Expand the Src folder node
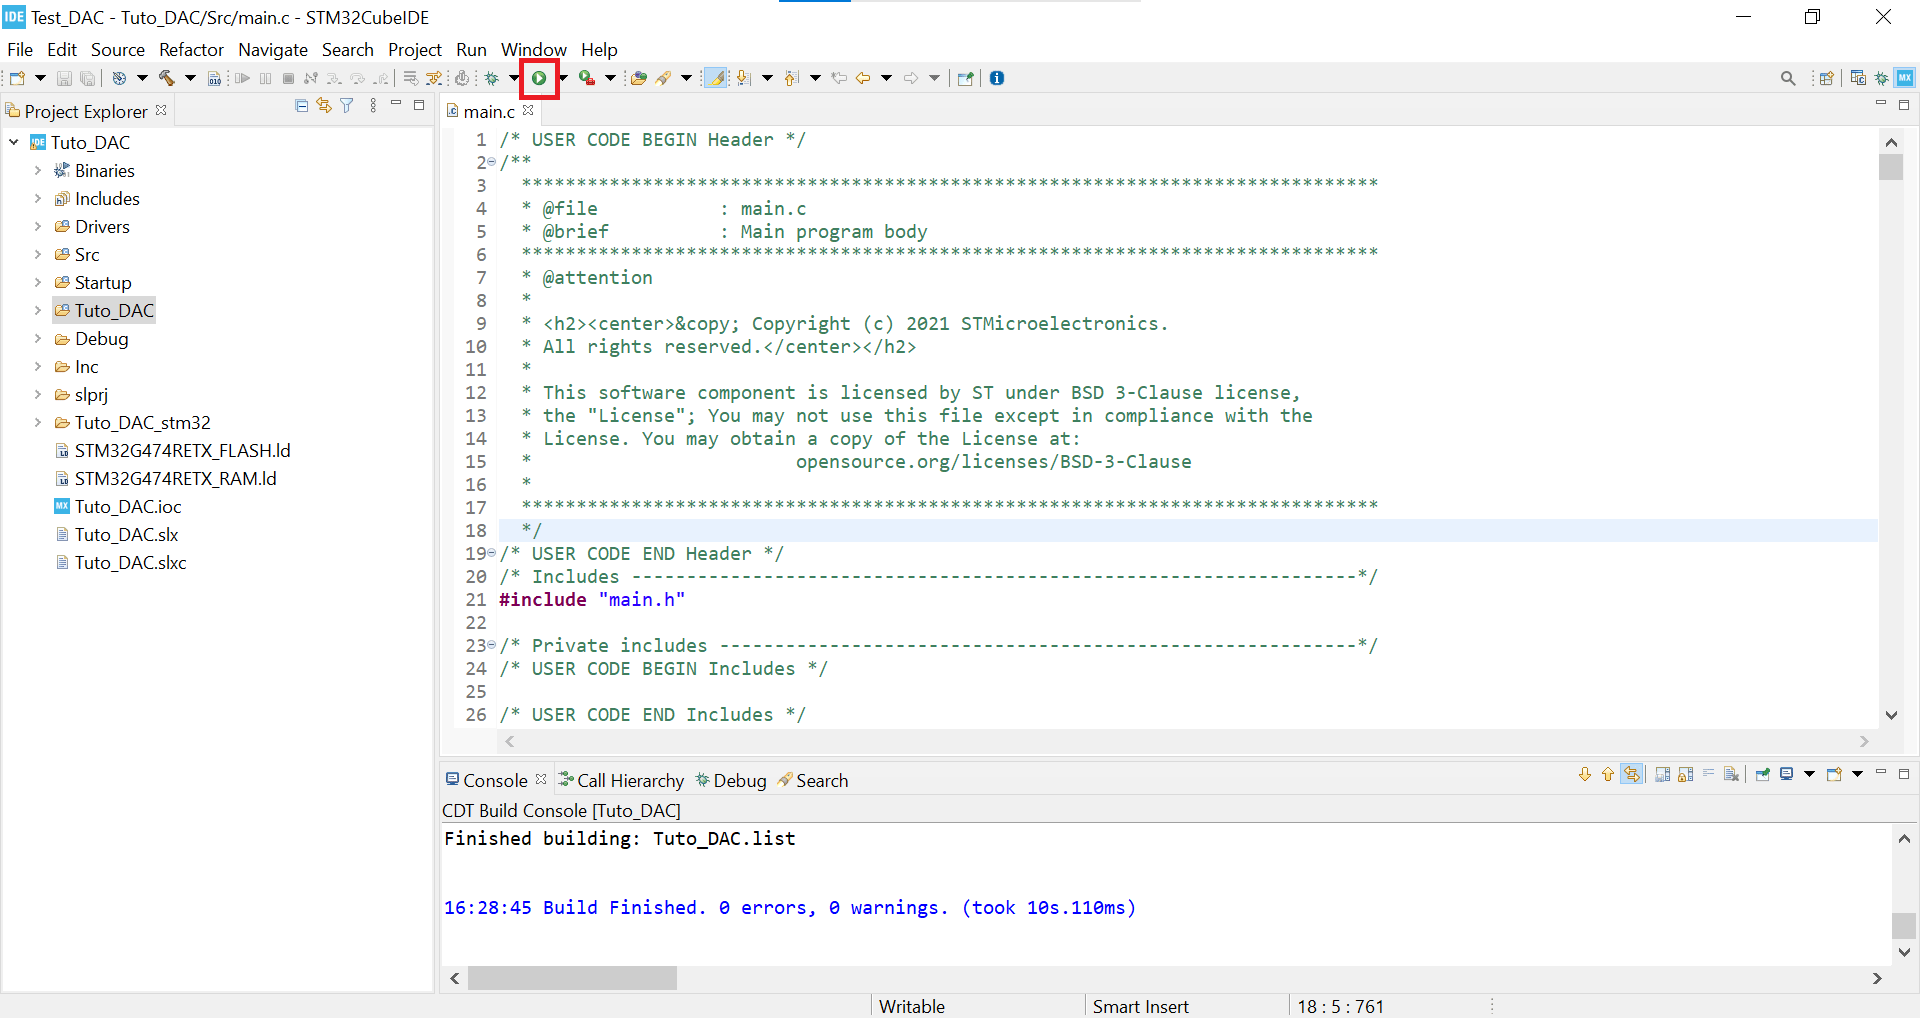1920x1018 pixels. click(x=38, y=255)
